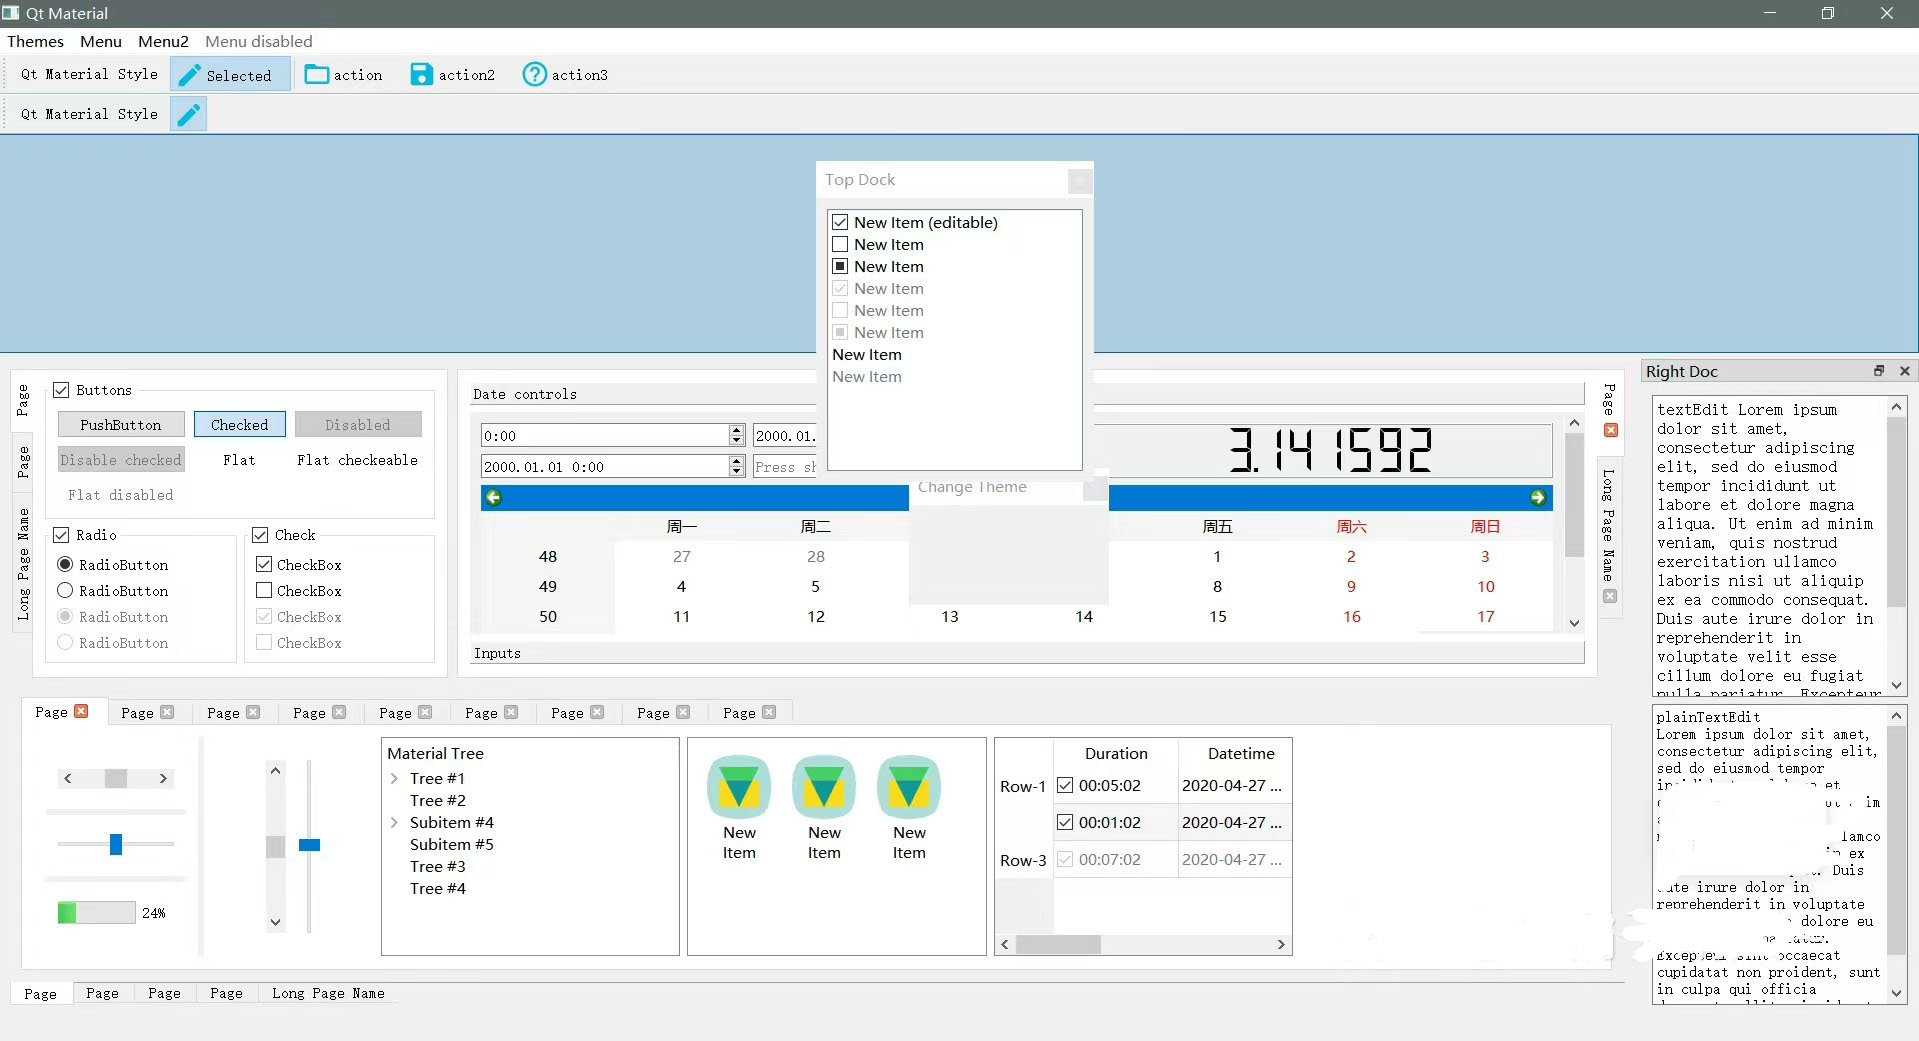The height and width of the screenshot is (1041, 1919).
Task: Go to previous month in calendar
Action: [494, 497]
